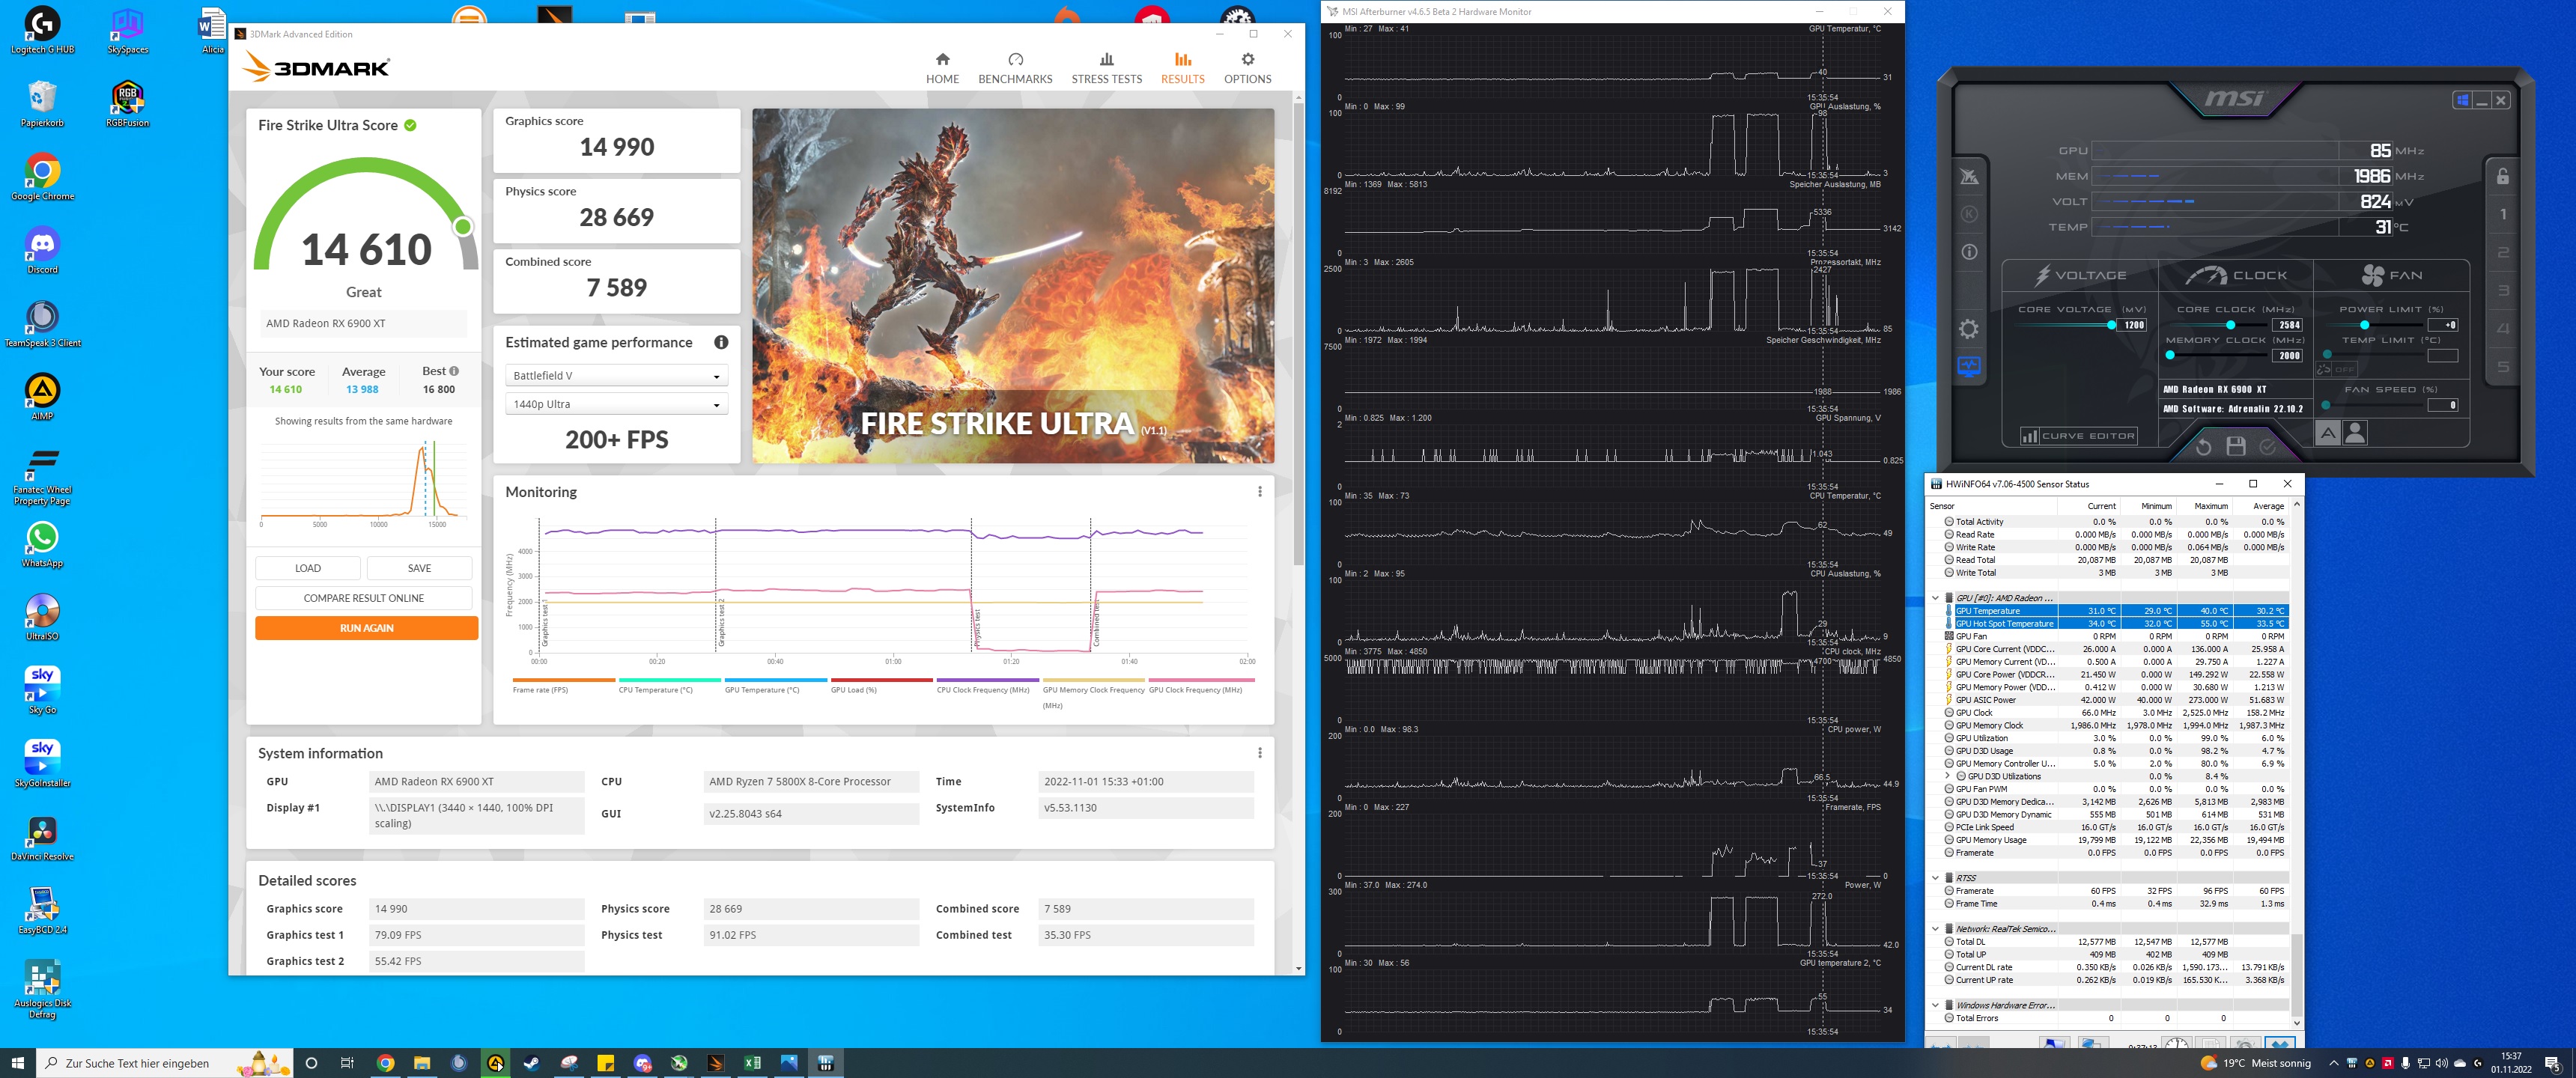This screenshot has width=2576, height=1078.
Task: Click estimated game performance info icon
Action: tap(721, 343)
